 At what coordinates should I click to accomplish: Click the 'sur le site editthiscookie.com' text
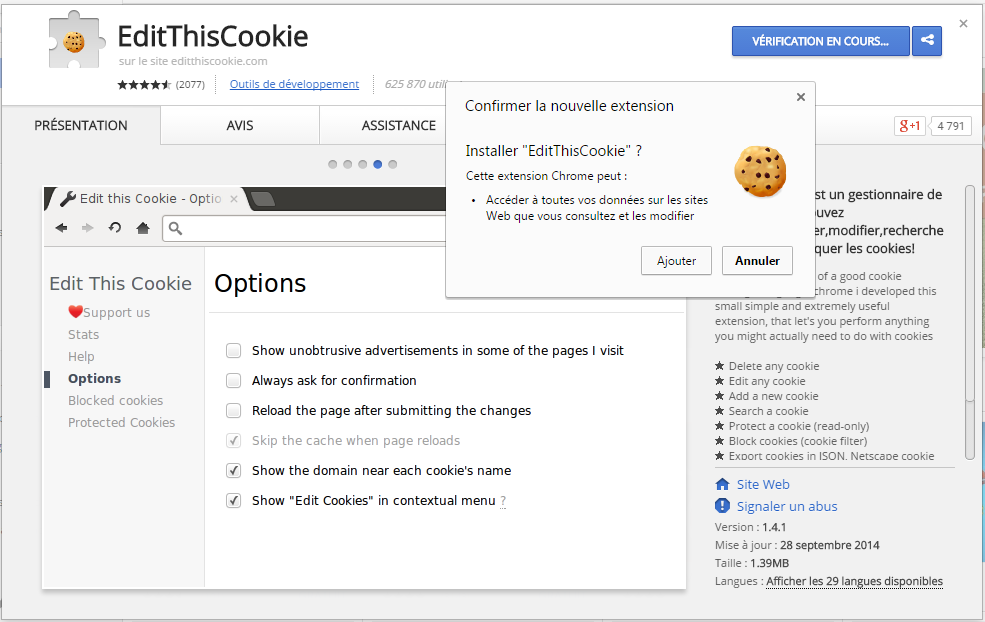193,61
